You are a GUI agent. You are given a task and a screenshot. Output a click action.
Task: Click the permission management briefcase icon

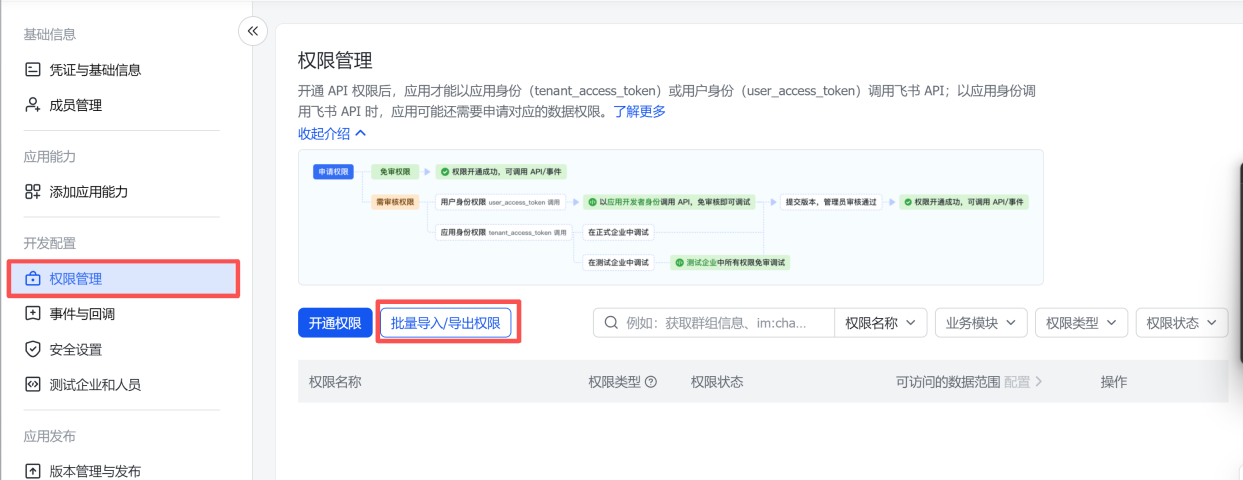(x=33, y=279)
